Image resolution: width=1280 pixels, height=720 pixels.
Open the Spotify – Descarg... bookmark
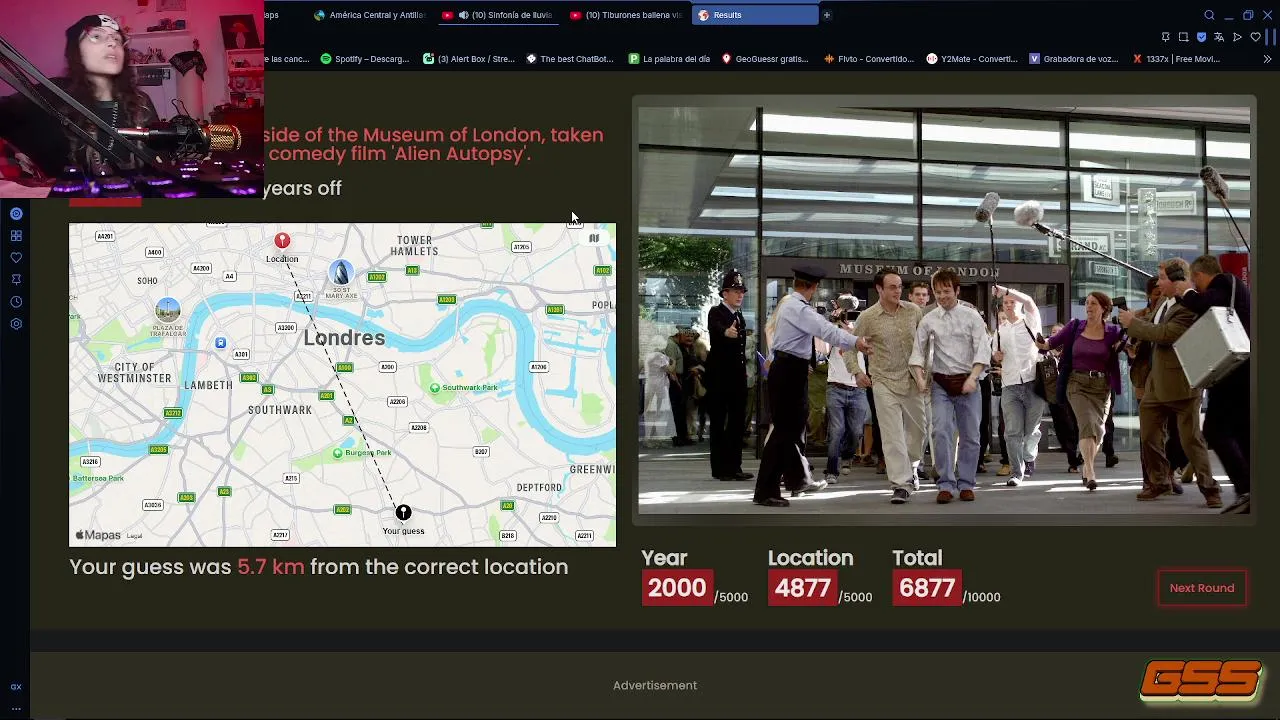point(364,59)
